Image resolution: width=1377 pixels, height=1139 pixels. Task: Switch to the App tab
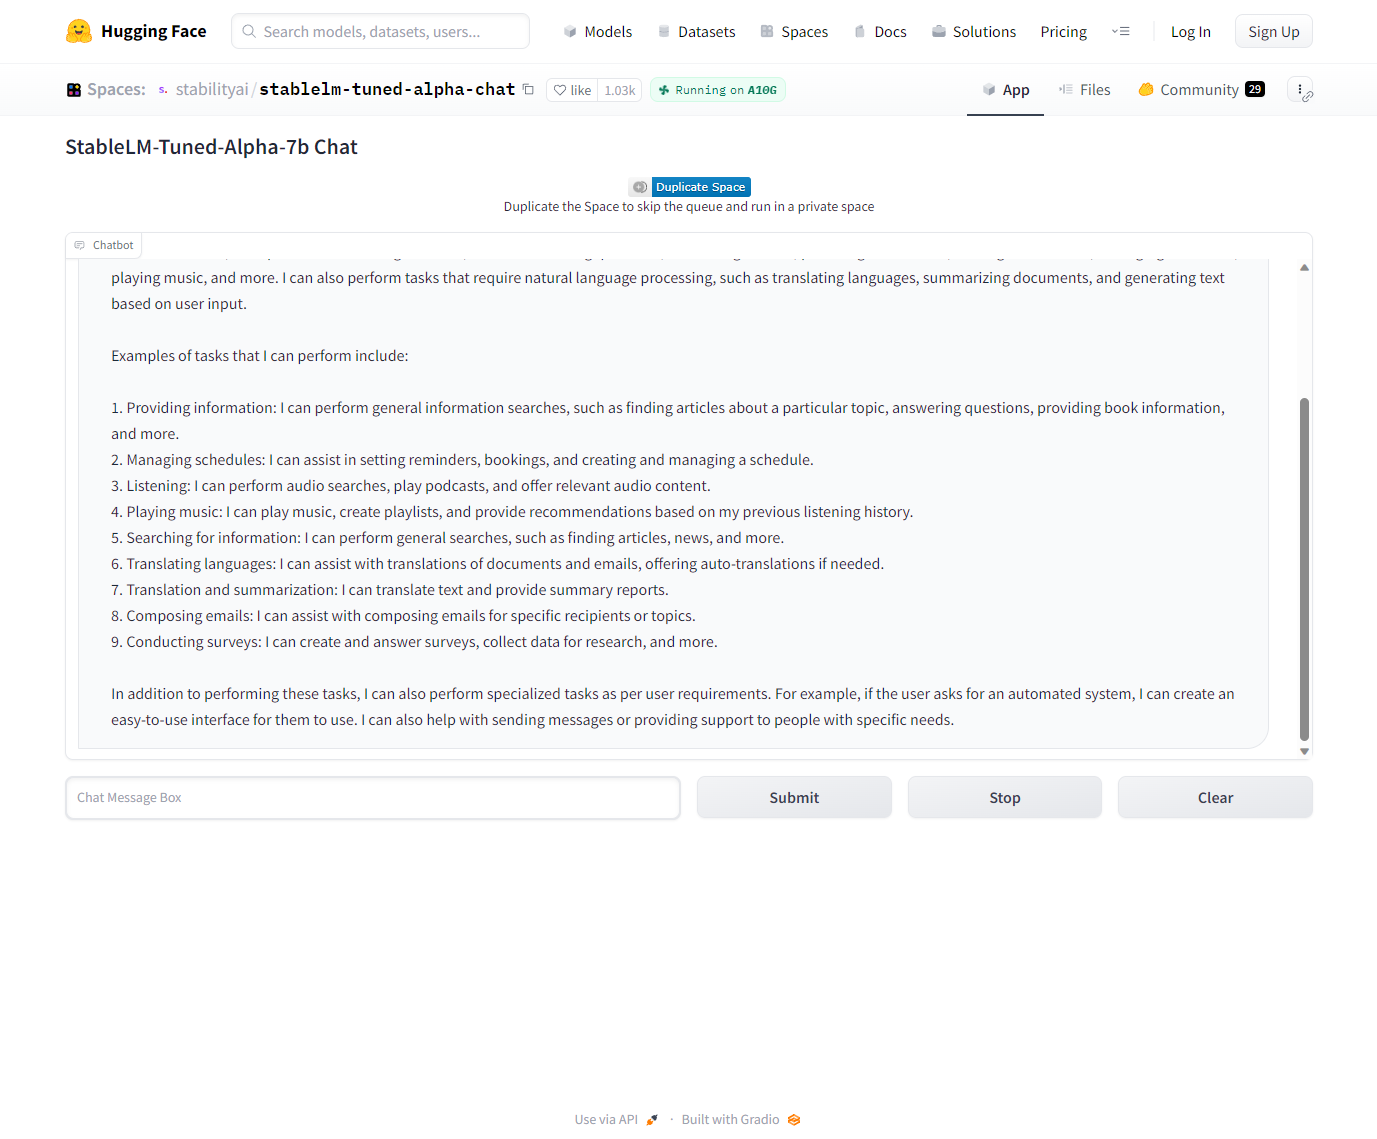pos(1005,90)
